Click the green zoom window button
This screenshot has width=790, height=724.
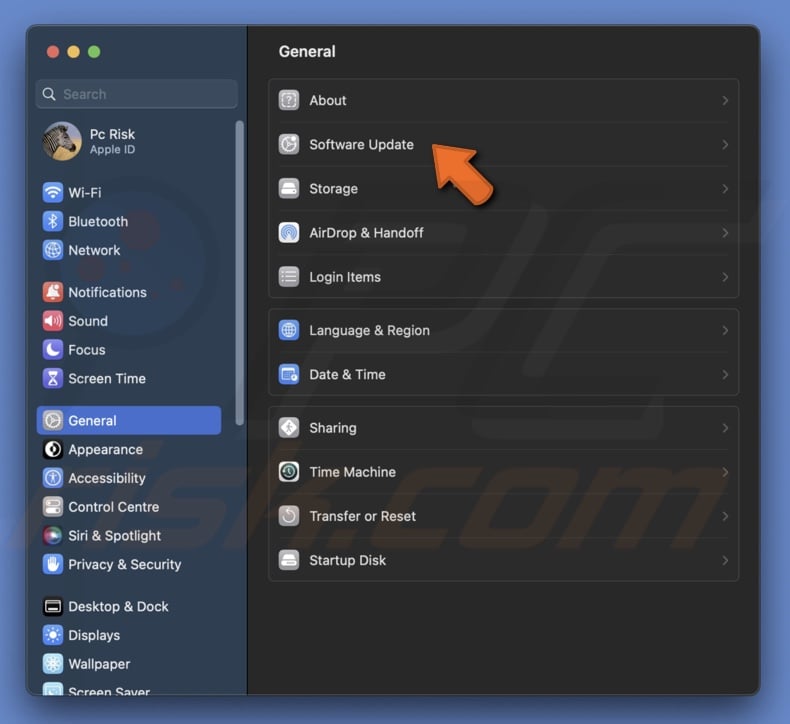pyautogui.click(x=94, y=52)
